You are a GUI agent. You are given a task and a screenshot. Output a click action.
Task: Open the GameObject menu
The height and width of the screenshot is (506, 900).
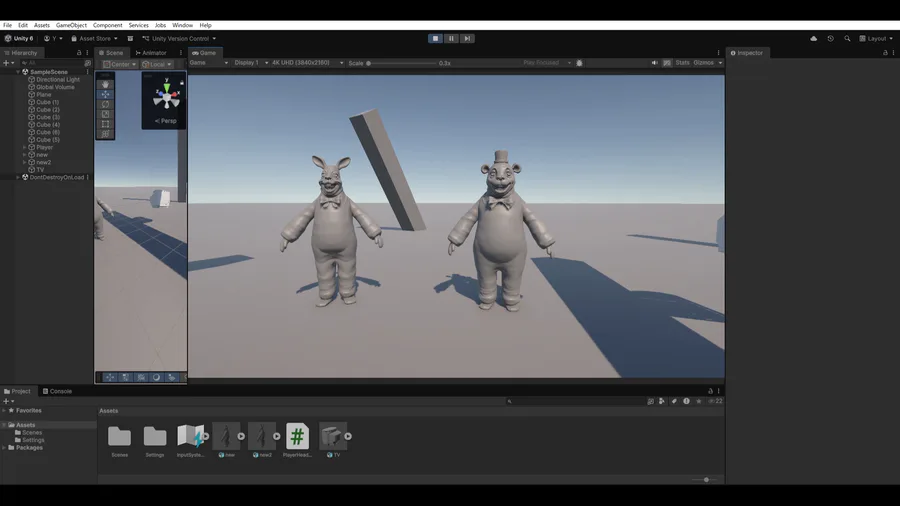click(71, 25)
